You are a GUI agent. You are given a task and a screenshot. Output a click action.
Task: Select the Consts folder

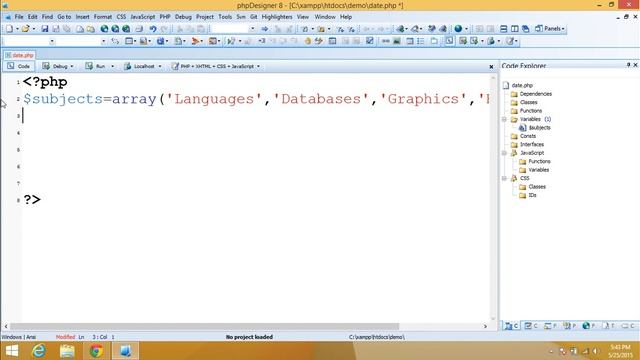coord(528,136)
